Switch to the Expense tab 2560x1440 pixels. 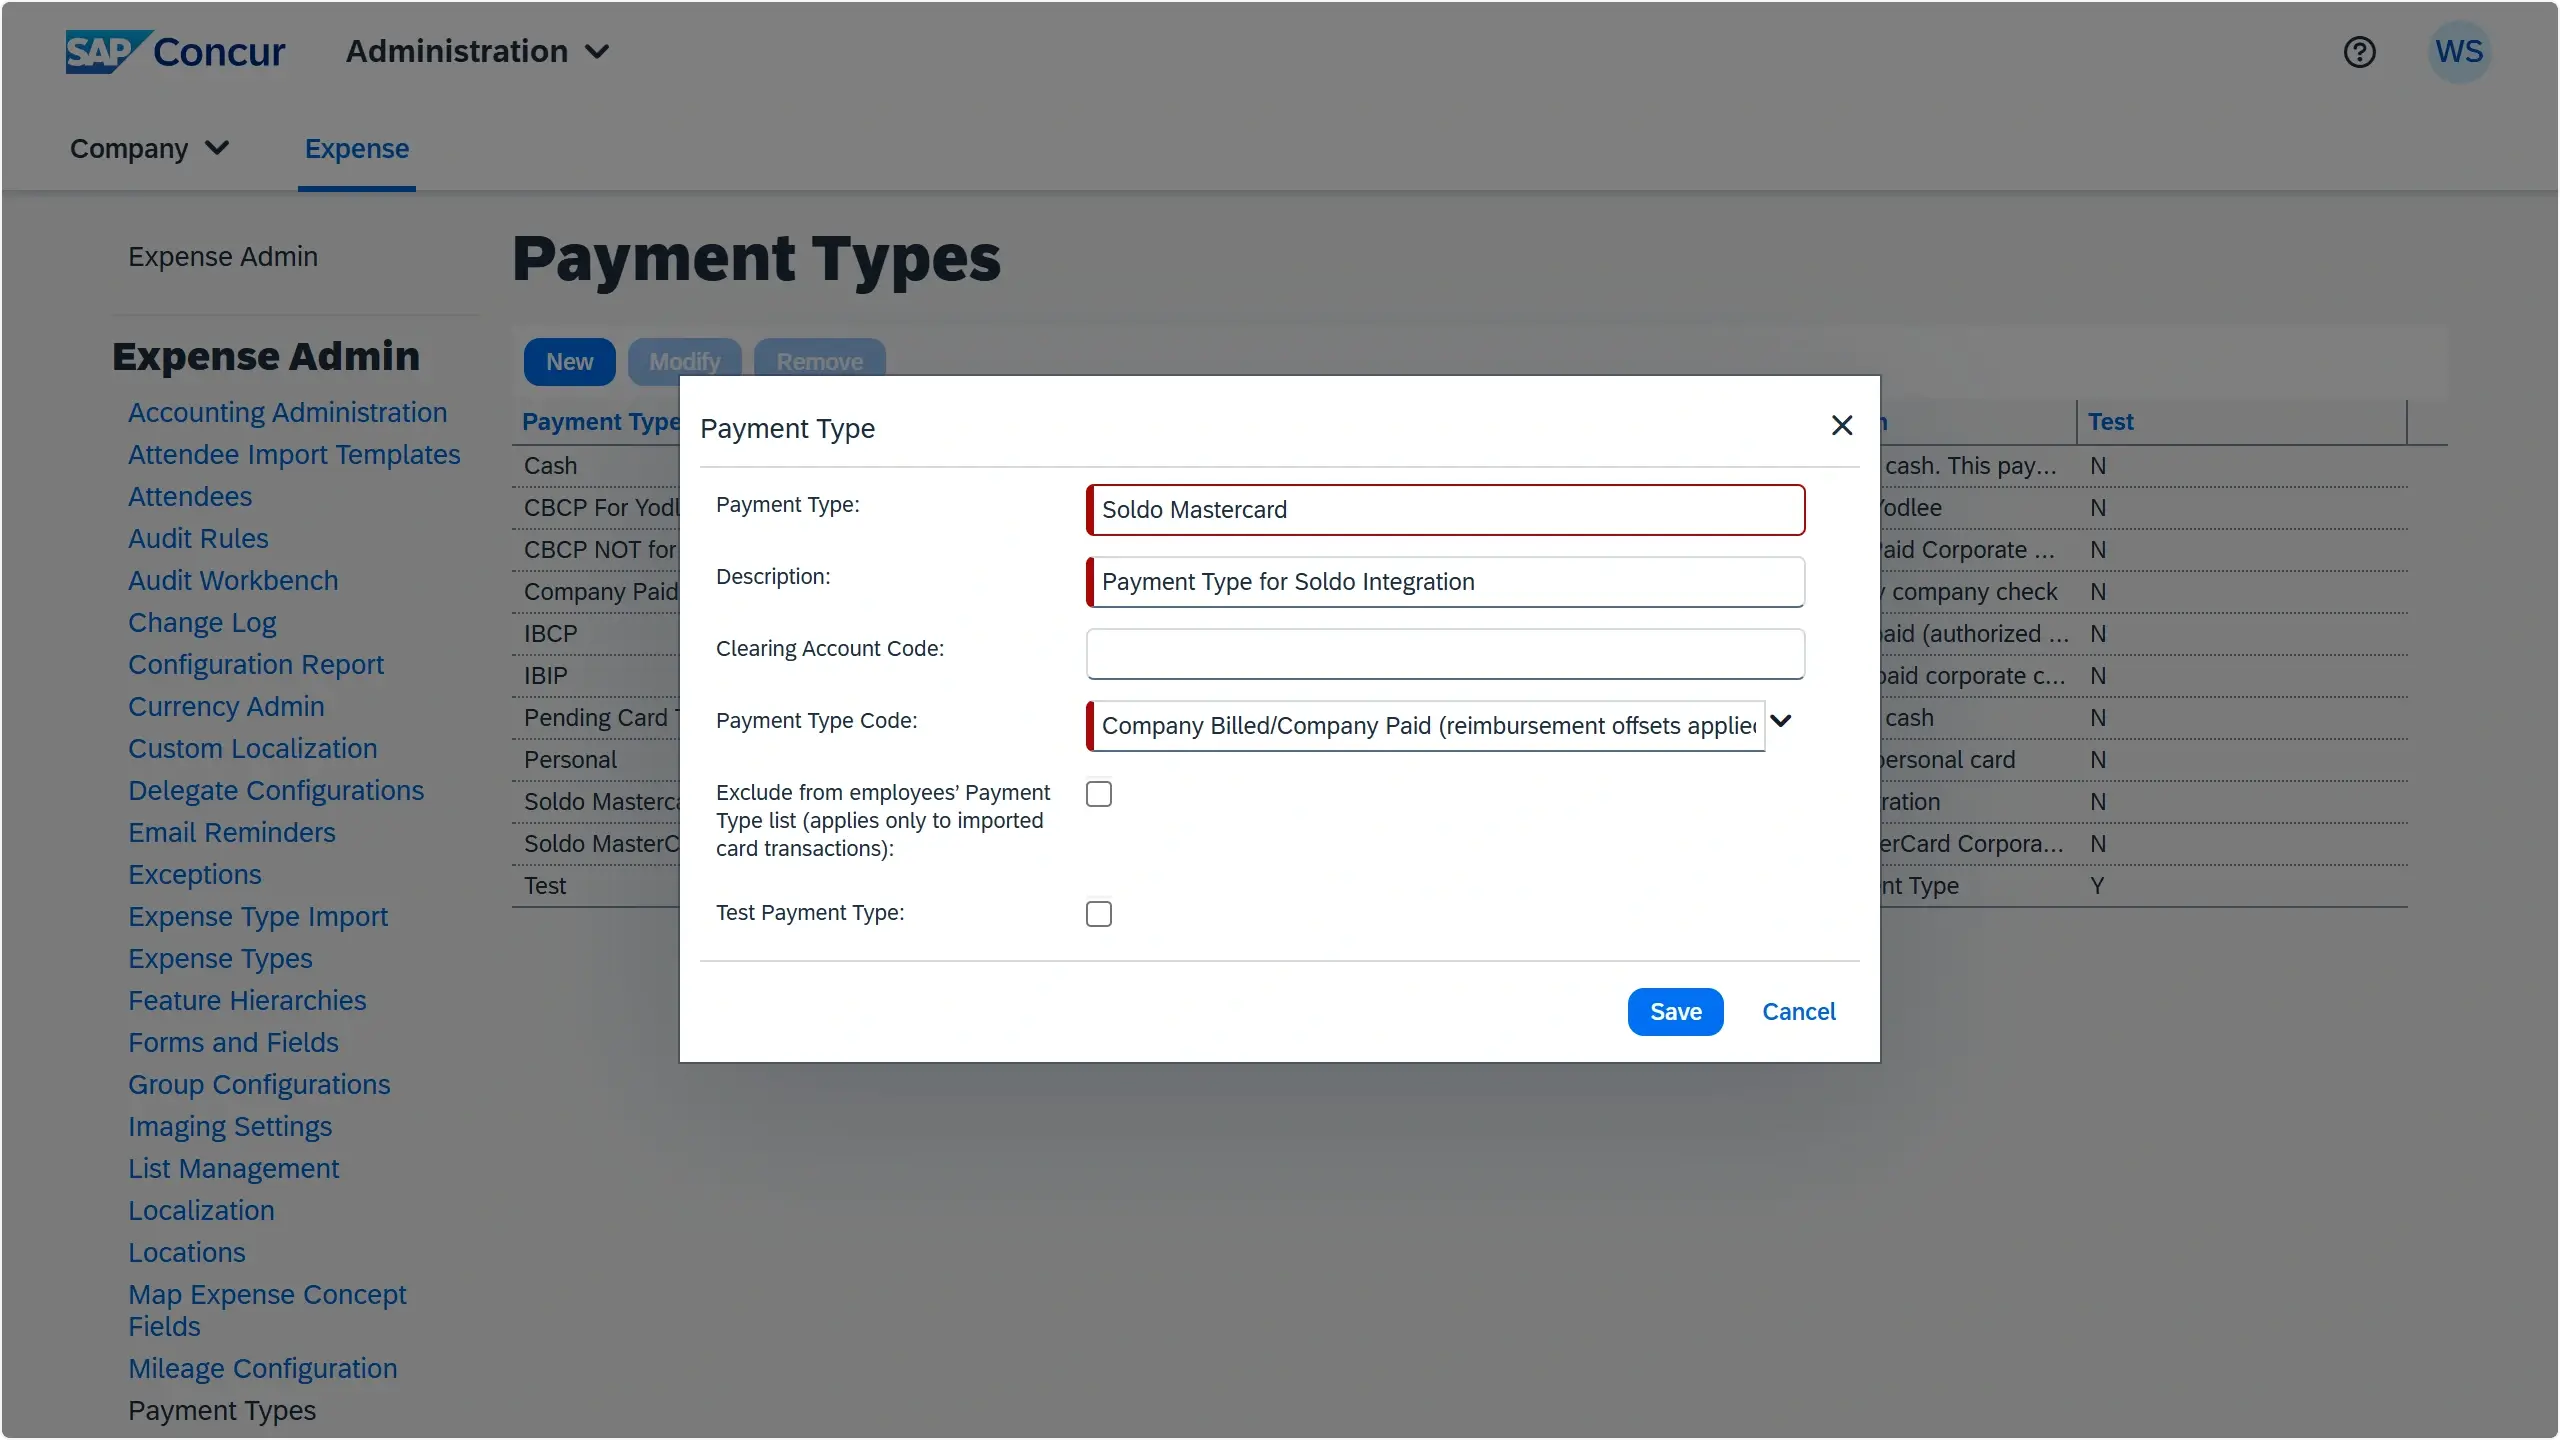click(x=356, y=148)
